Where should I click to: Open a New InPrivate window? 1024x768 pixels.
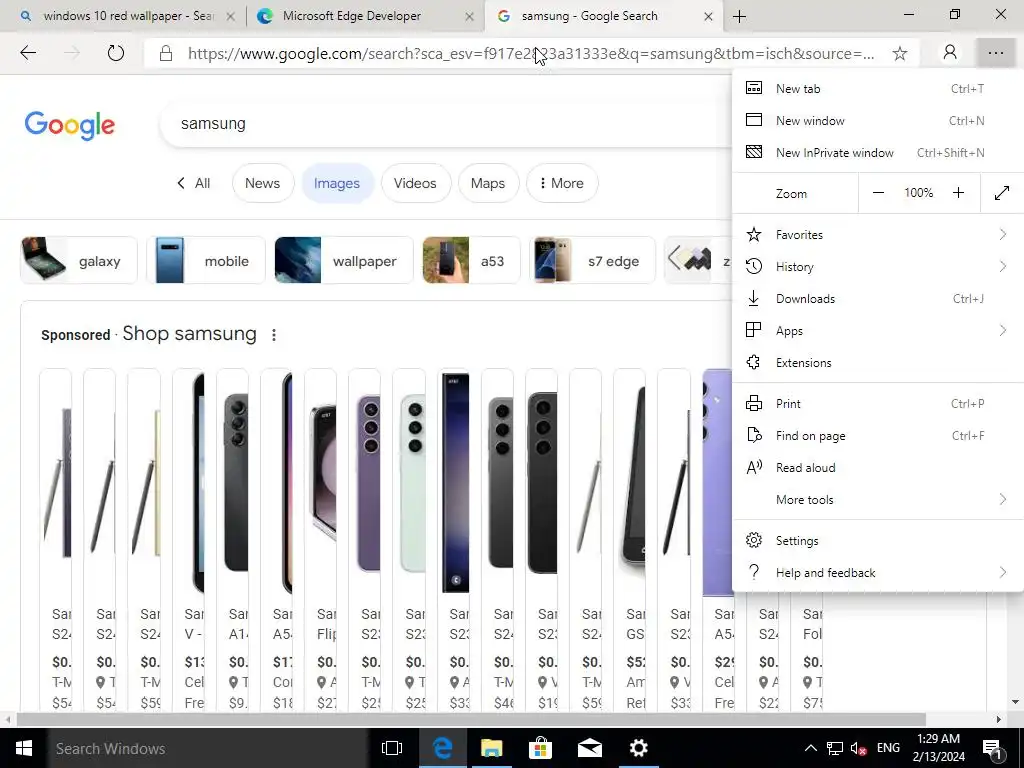(878, 152)
